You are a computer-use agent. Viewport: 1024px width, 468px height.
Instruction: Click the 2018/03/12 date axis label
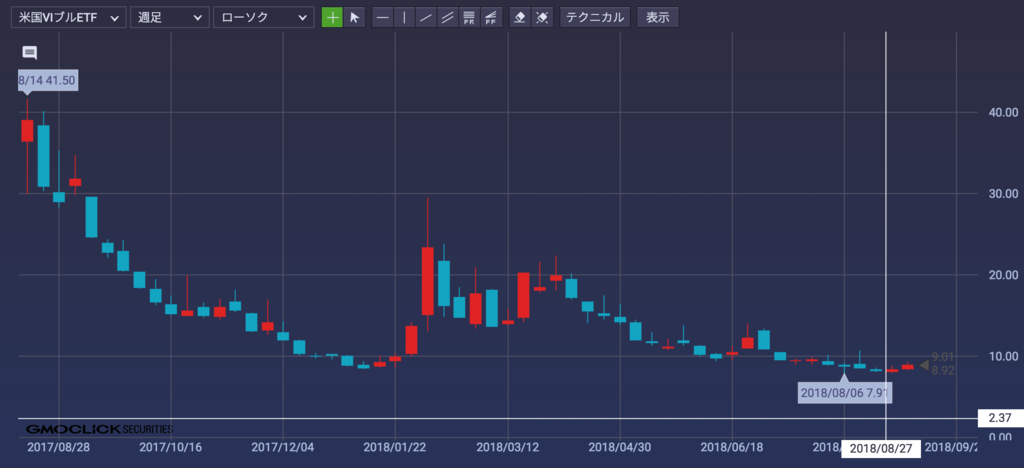coord(507,448)
